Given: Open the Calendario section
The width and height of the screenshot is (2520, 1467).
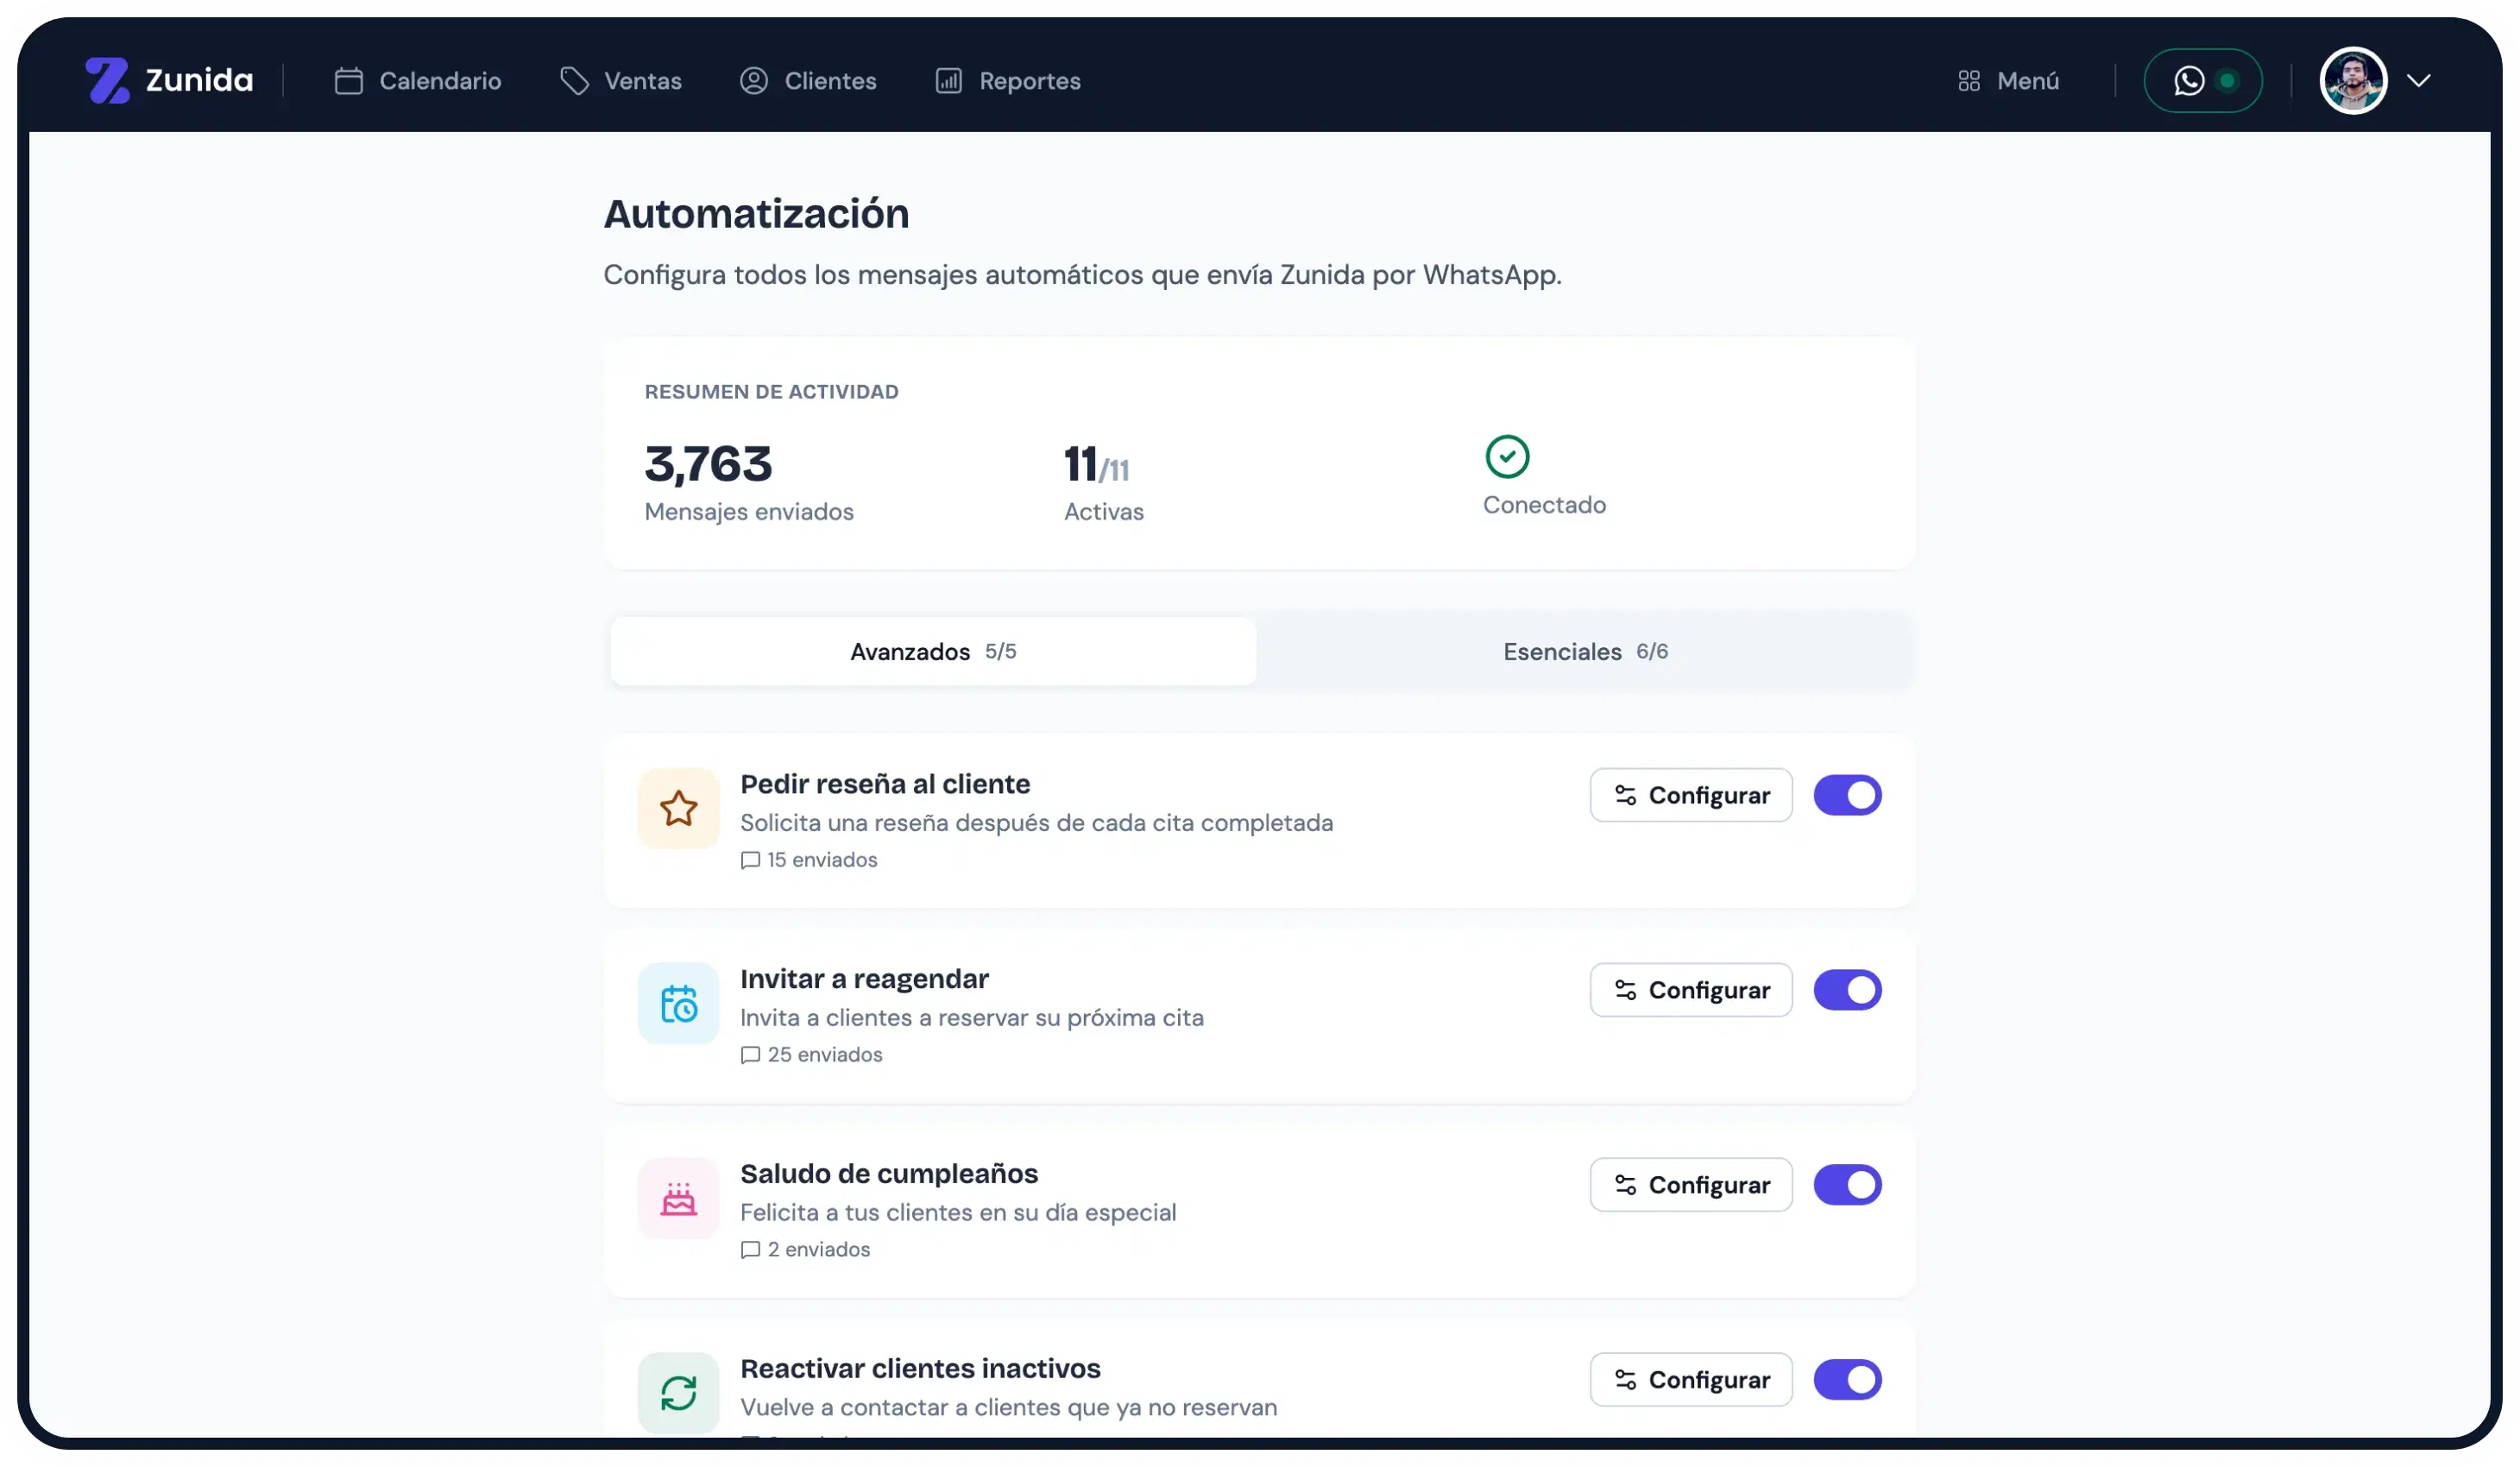Looking at the screenshot, I should [418, 81].
